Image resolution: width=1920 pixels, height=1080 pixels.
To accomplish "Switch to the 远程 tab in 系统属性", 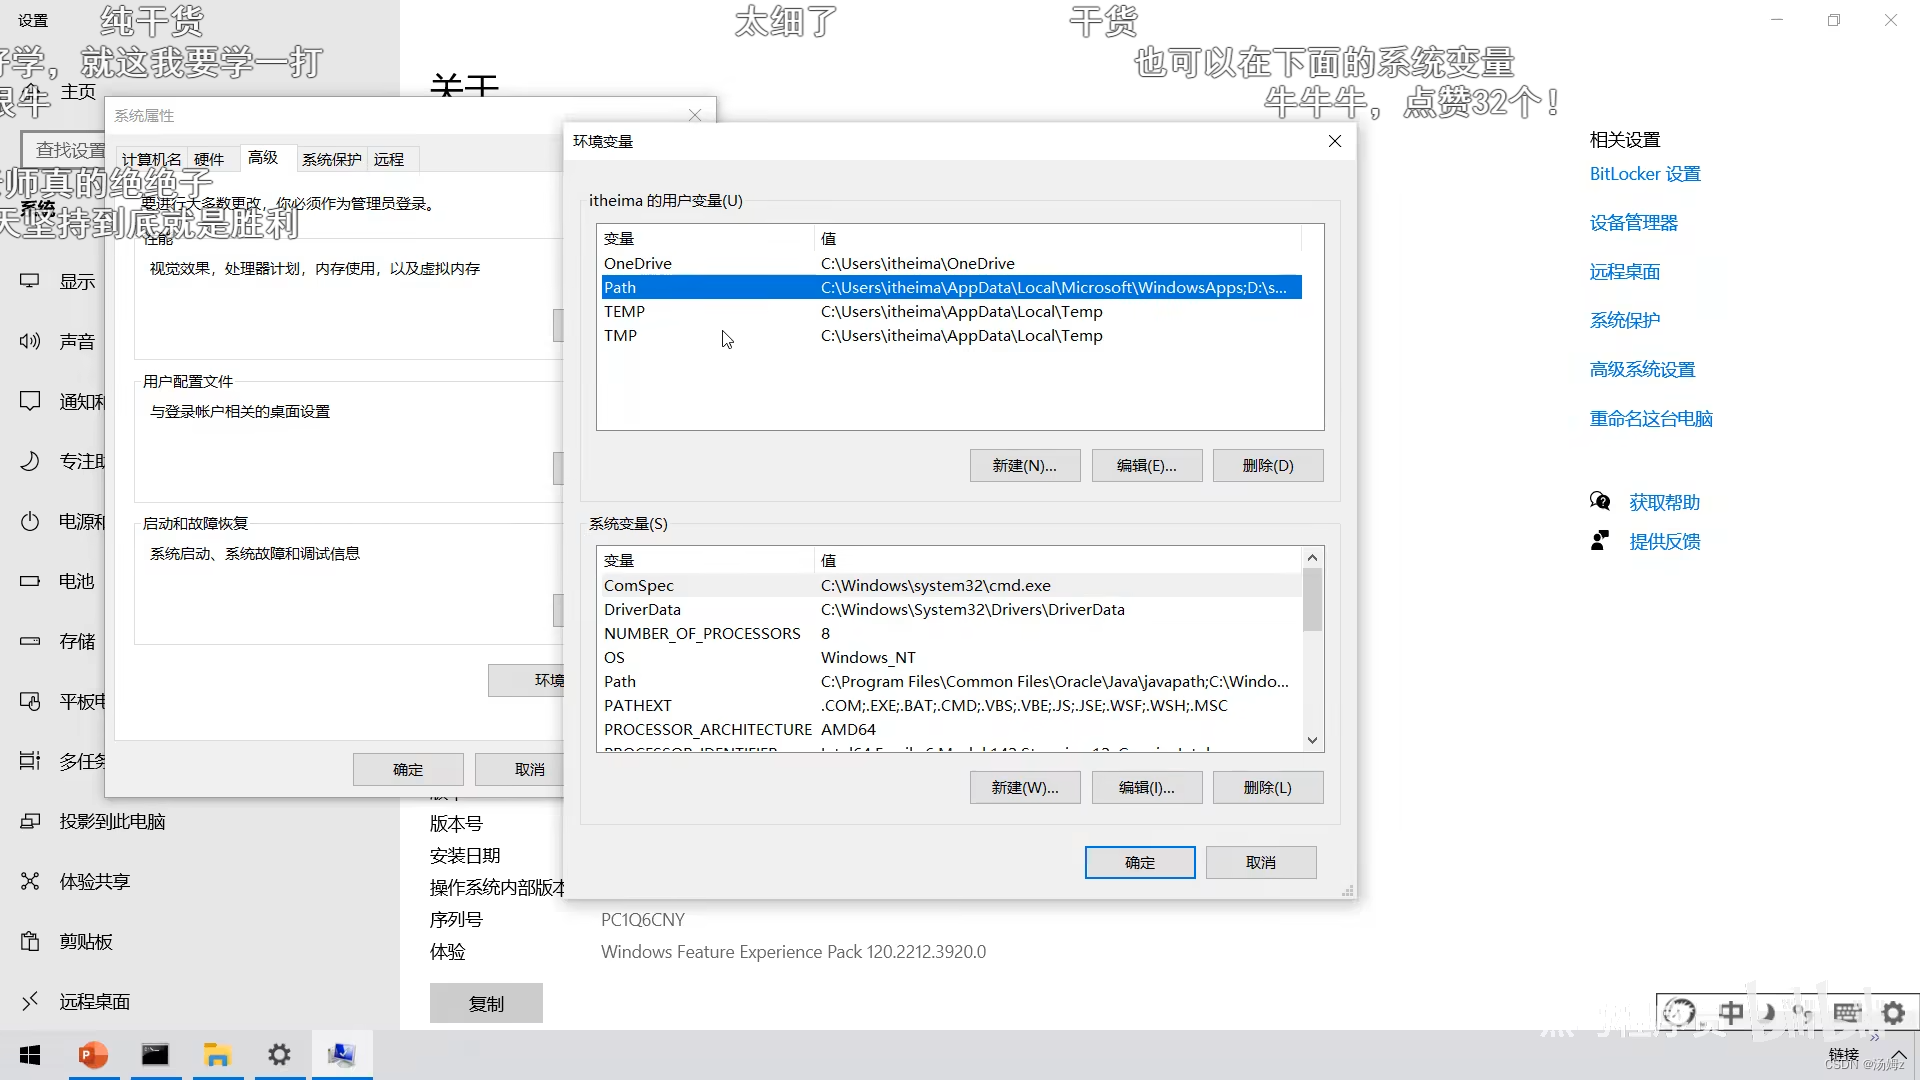I will [x=390, y=159].
